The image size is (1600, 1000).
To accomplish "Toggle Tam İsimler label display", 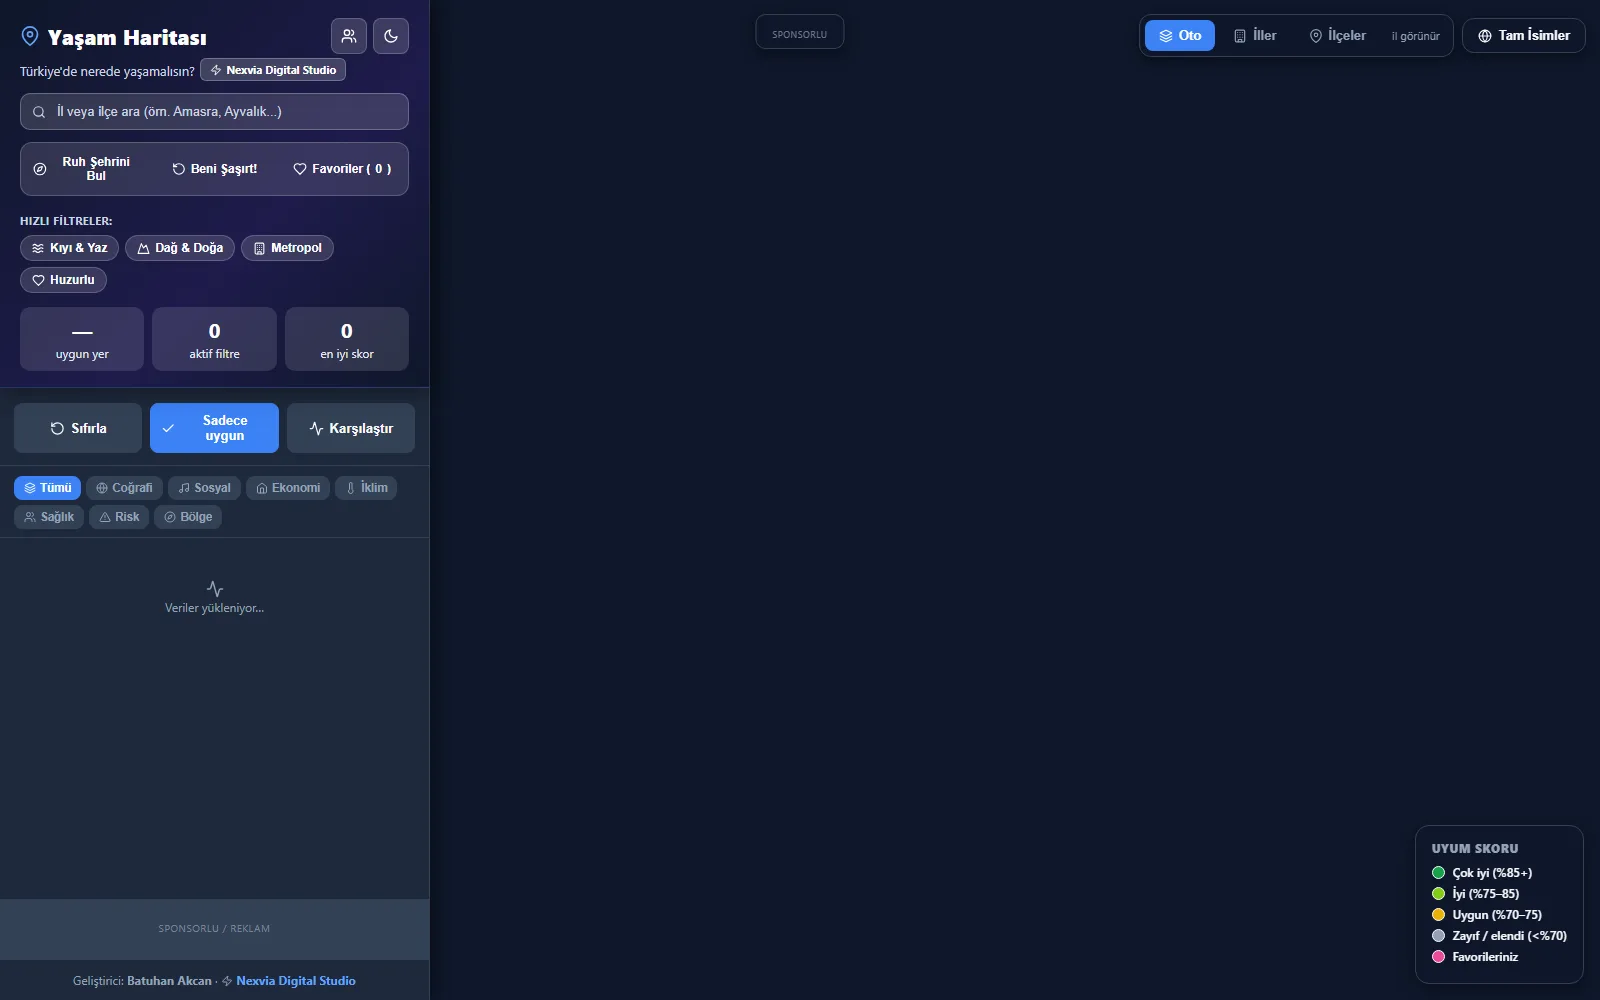I will [1524, 36].
